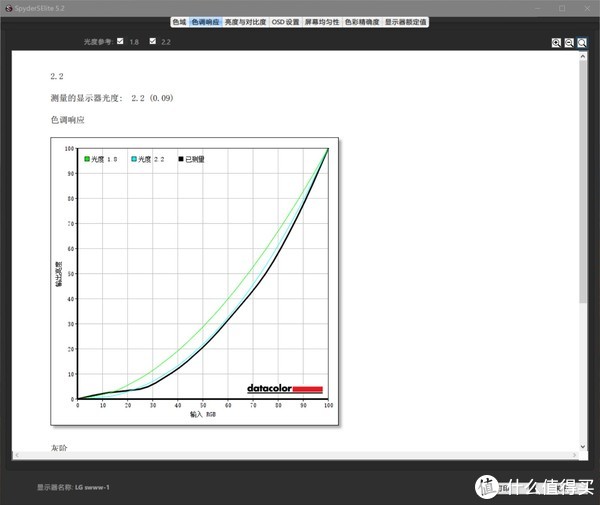Click the horizontal scrollbar left arrow

[x=16, y=455]
